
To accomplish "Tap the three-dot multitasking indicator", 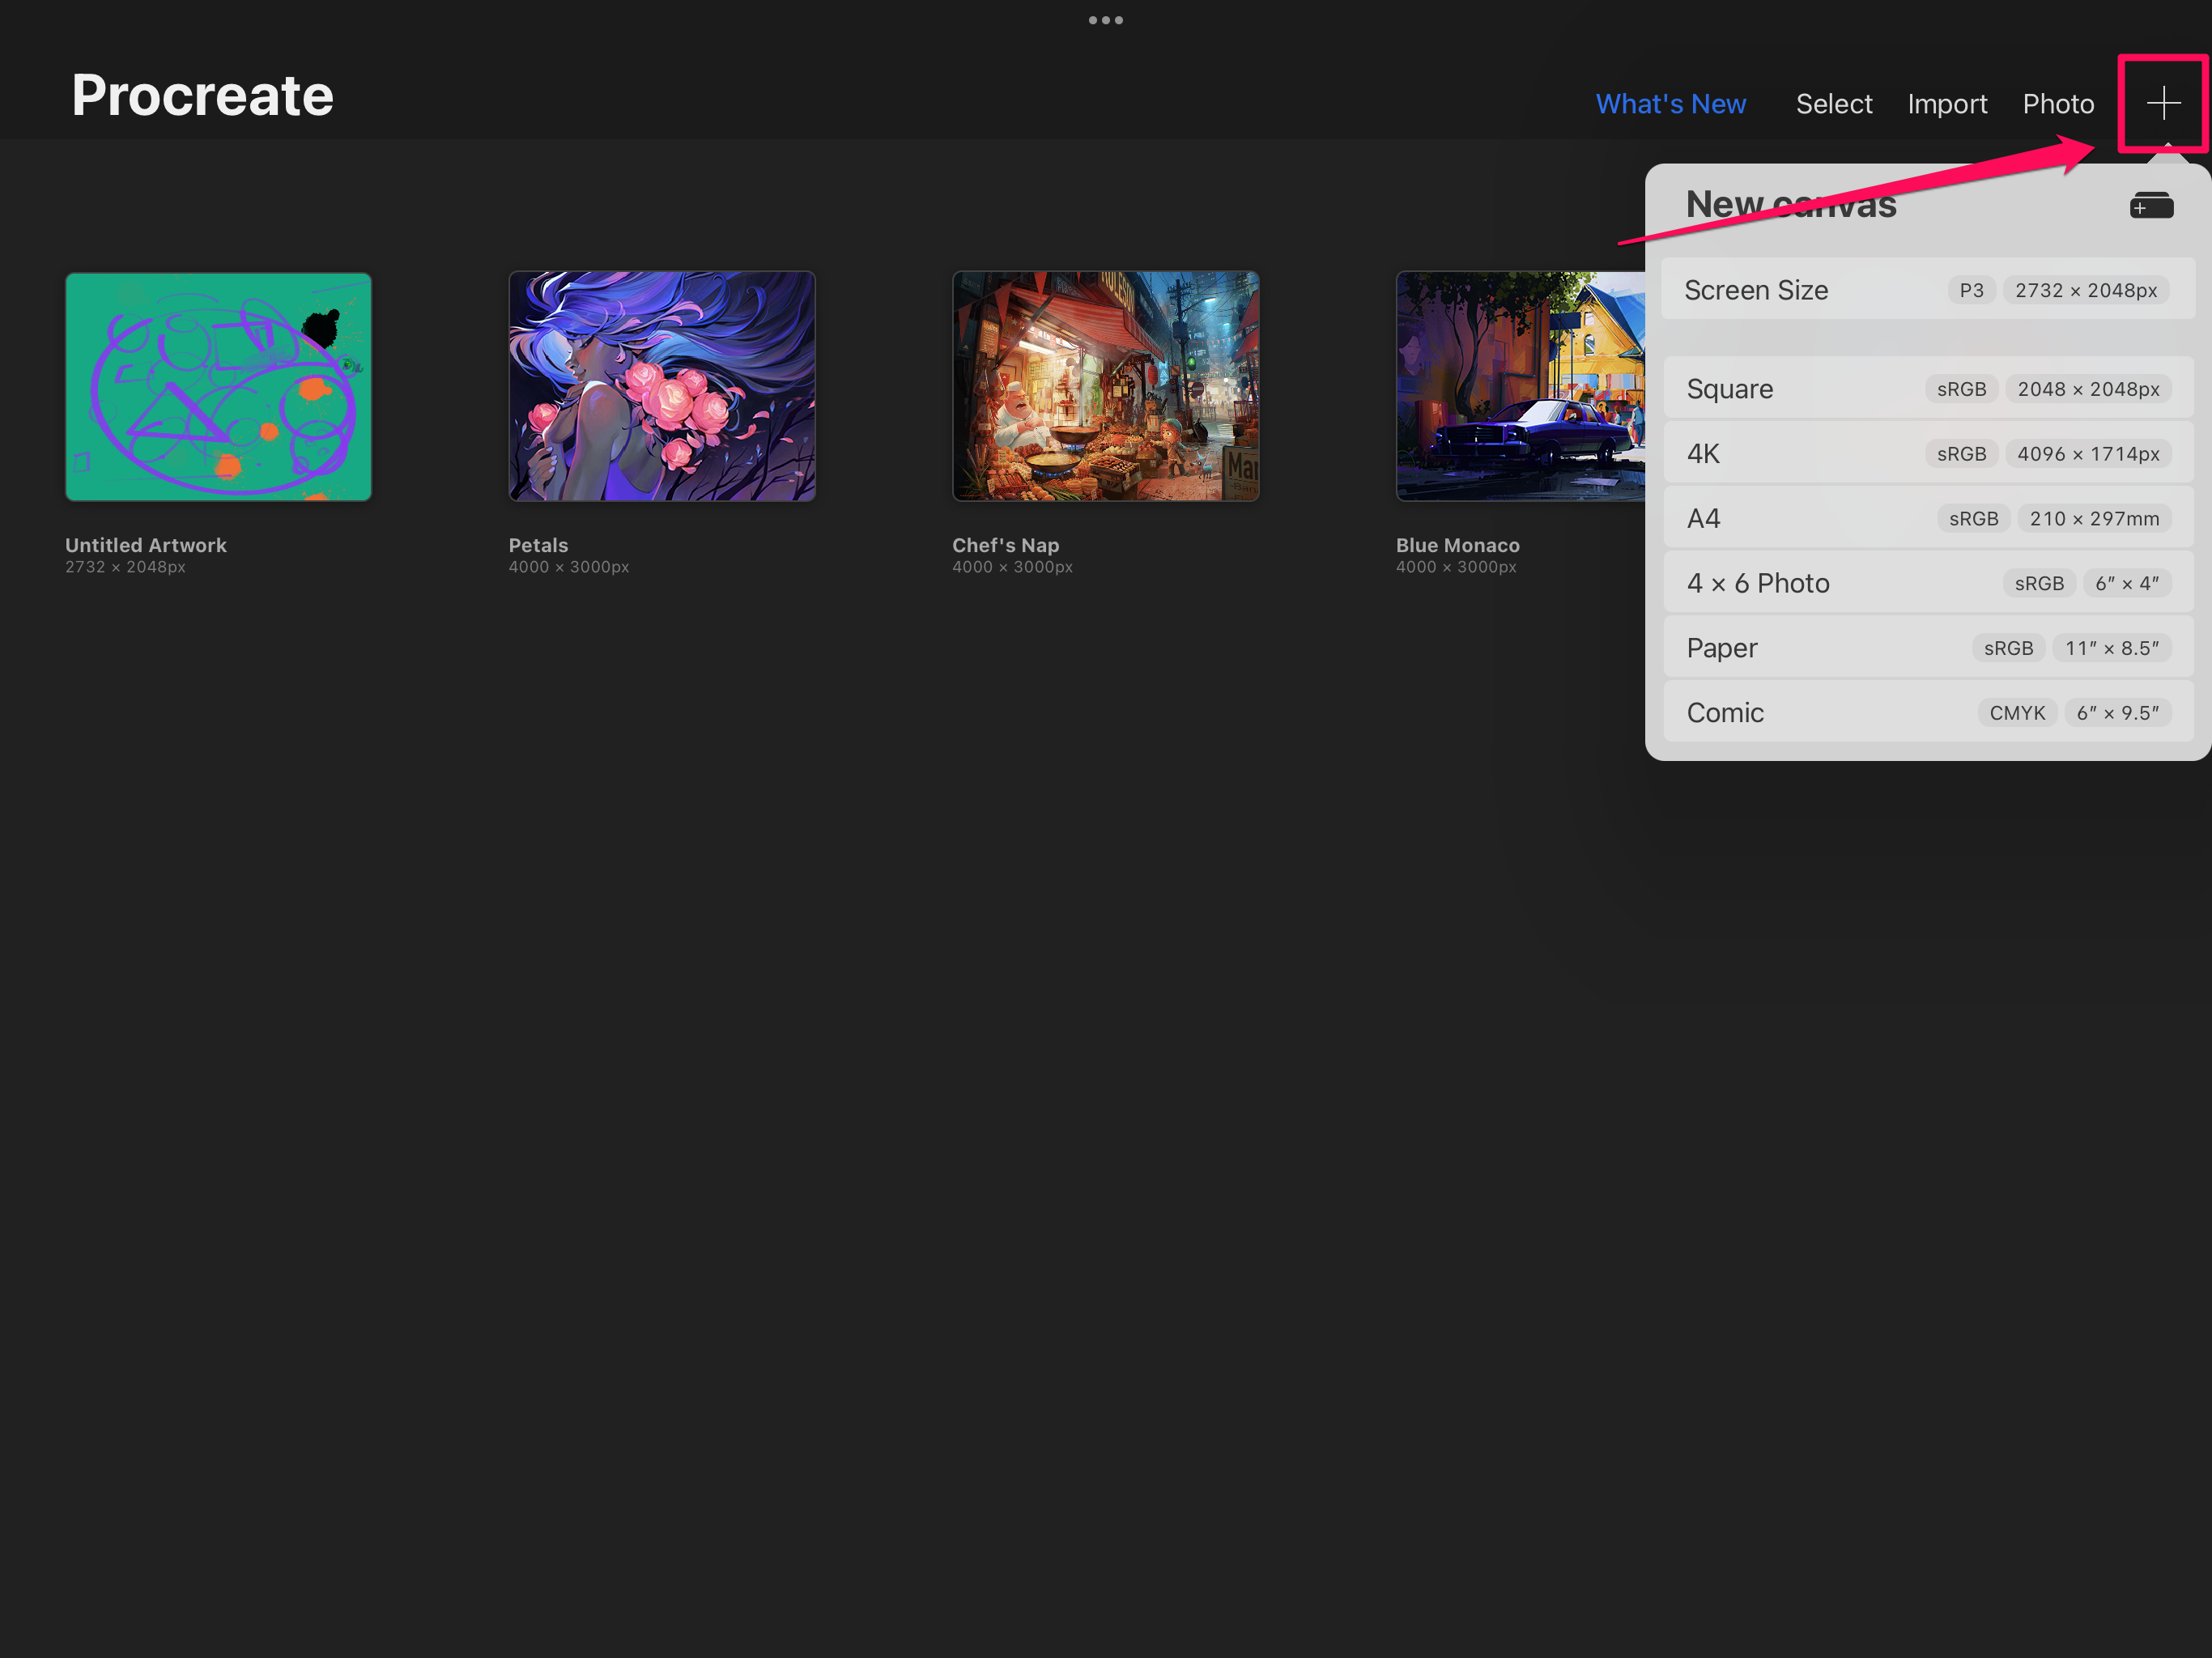I will pyautogui.click(x=1105, y=20).
